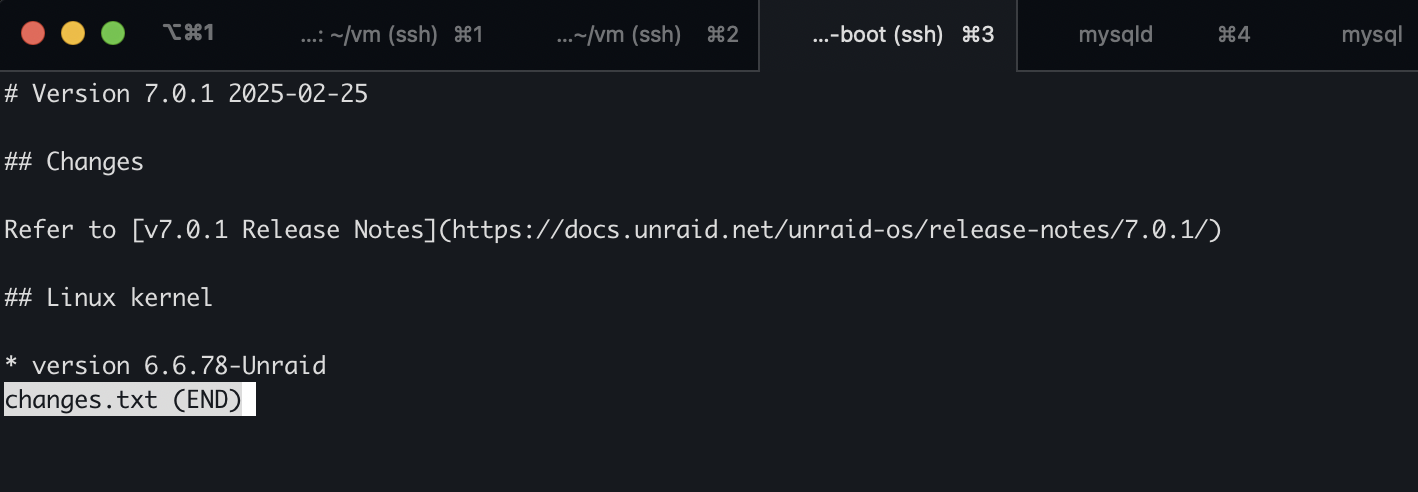Viewport: 1418px width, 492px height.
Task: Open the partially visible mysql tab
Action: coord(1371,35)
